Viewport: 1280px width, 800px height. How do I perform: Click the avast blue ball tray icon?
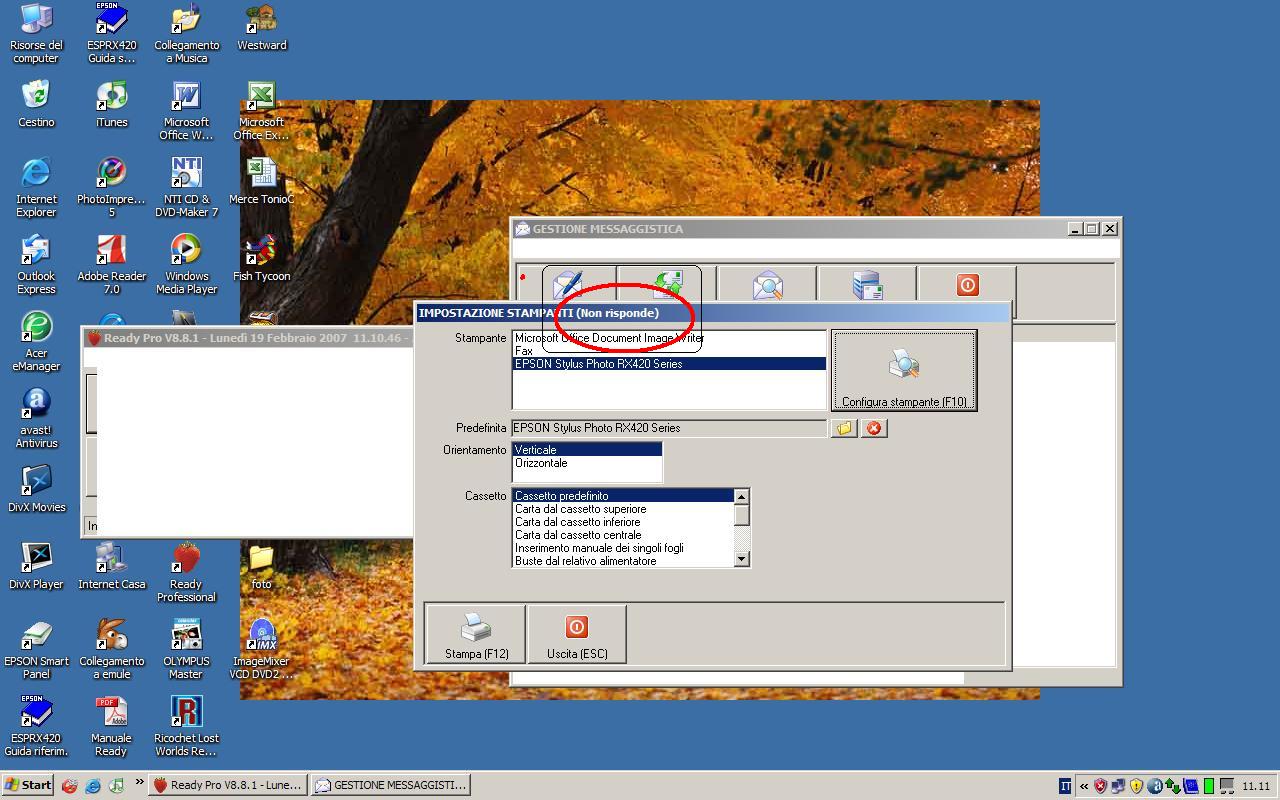(1154, 786)
